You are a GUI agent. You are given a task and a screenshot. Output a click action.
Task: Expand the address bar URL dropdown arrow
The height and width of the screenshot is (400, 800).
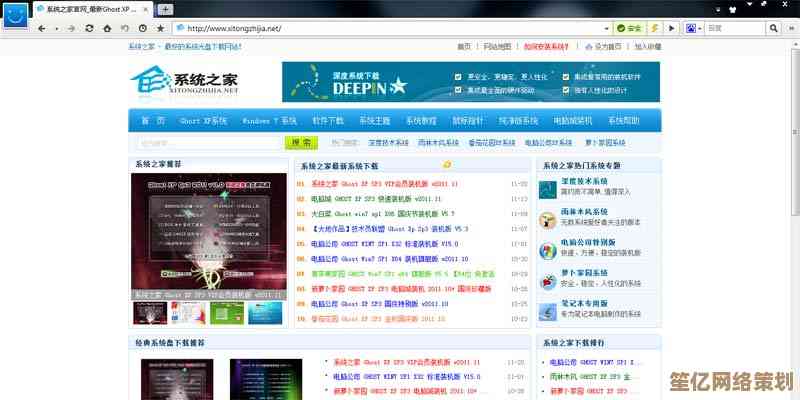tap(606, 29)
